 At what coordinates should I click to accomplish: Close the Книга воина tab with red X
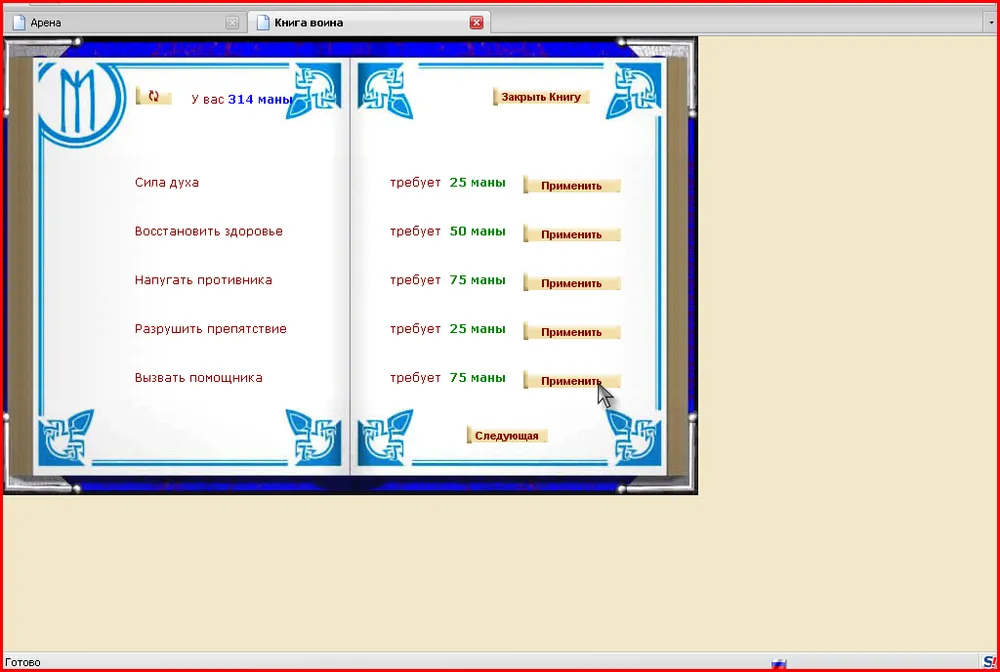[x=476, y=22]
